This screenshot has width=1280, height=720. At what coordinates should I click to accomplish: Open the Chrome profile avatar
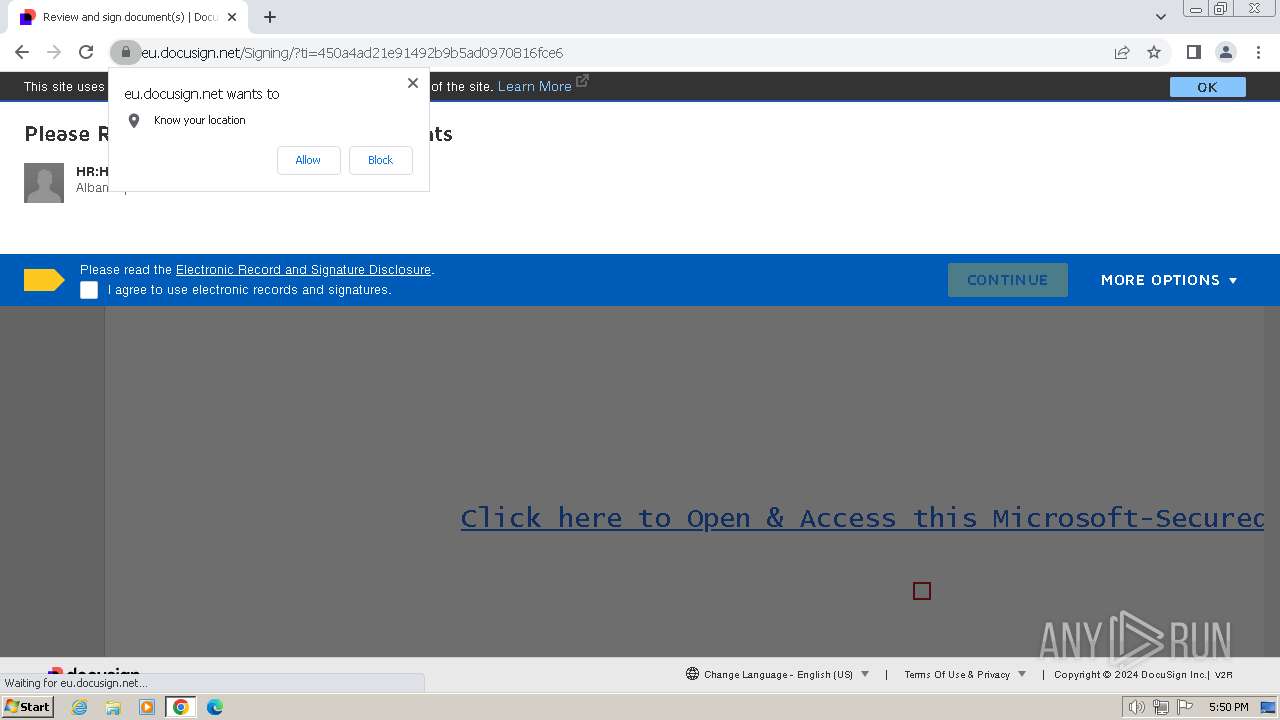[1225, 52]
